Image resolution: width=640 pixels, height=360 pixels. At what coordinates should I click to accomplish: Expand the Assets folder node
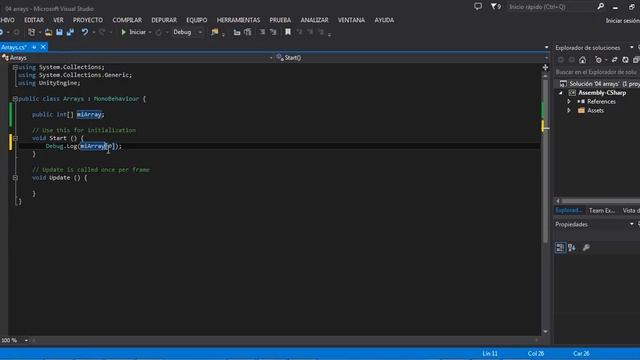569,111
